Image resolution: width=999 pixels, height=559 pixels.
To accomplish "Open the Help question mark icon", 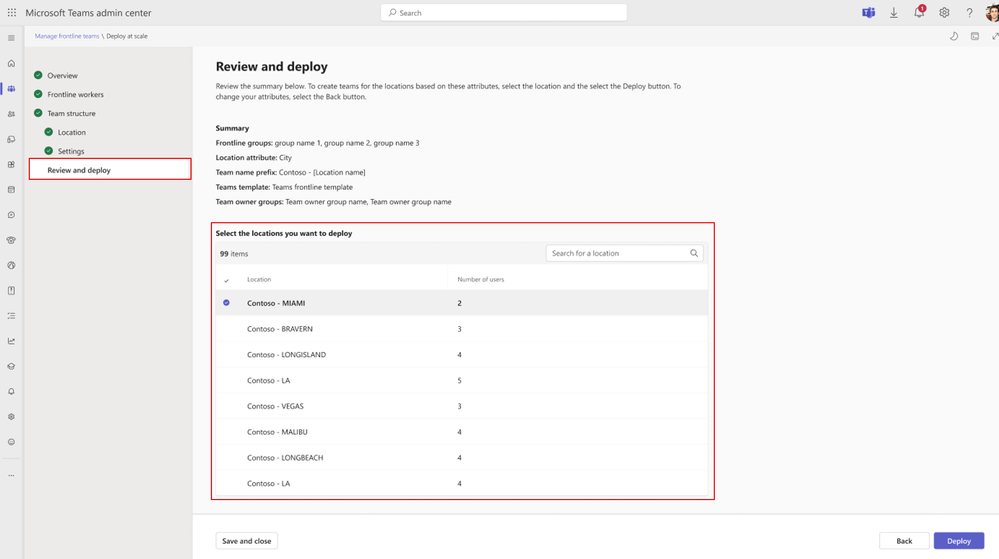I will [969, 13].
